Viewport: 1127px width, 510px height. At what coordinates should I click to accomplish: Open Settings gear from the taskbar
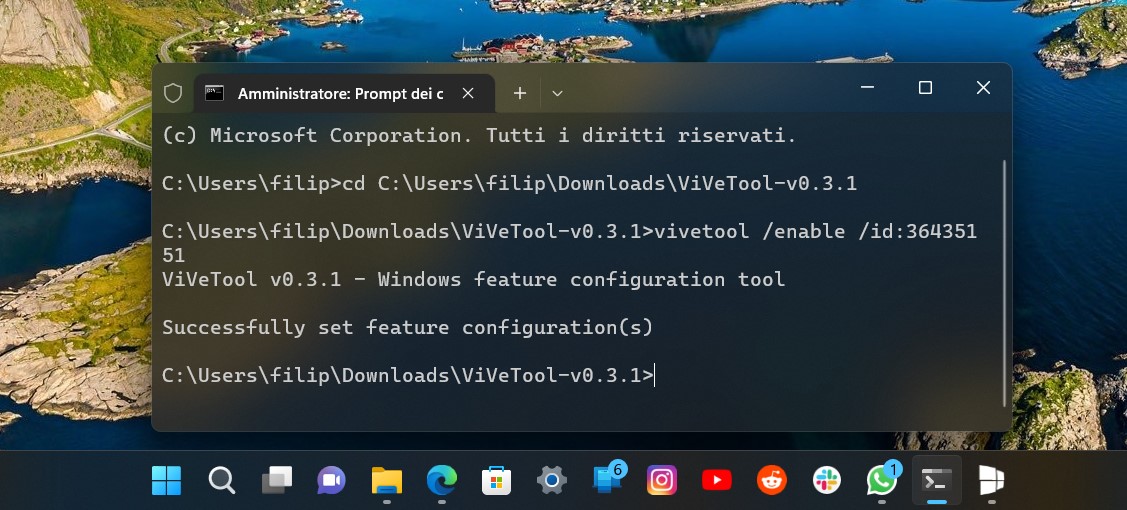551,480
